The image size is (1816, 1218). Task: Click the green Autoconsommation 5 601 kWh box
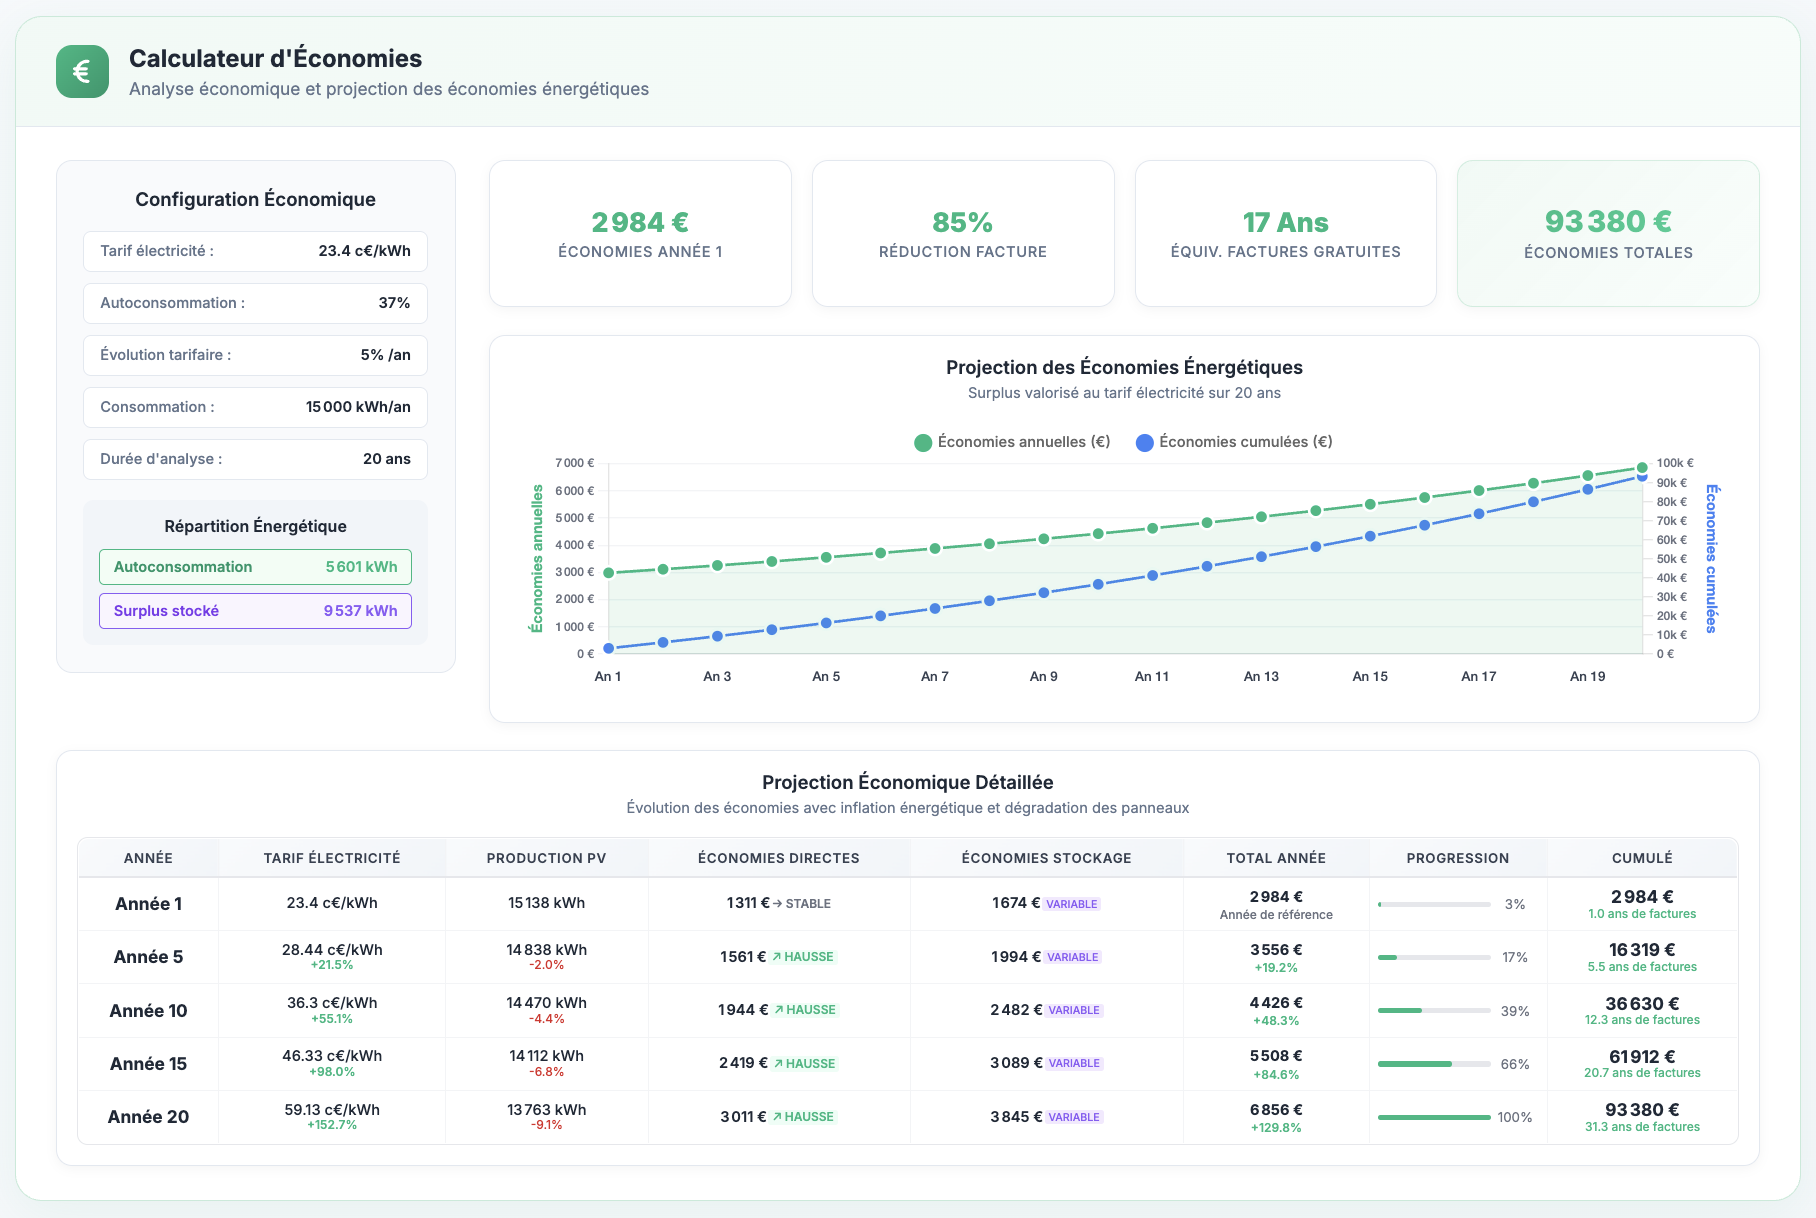(255, 567)
